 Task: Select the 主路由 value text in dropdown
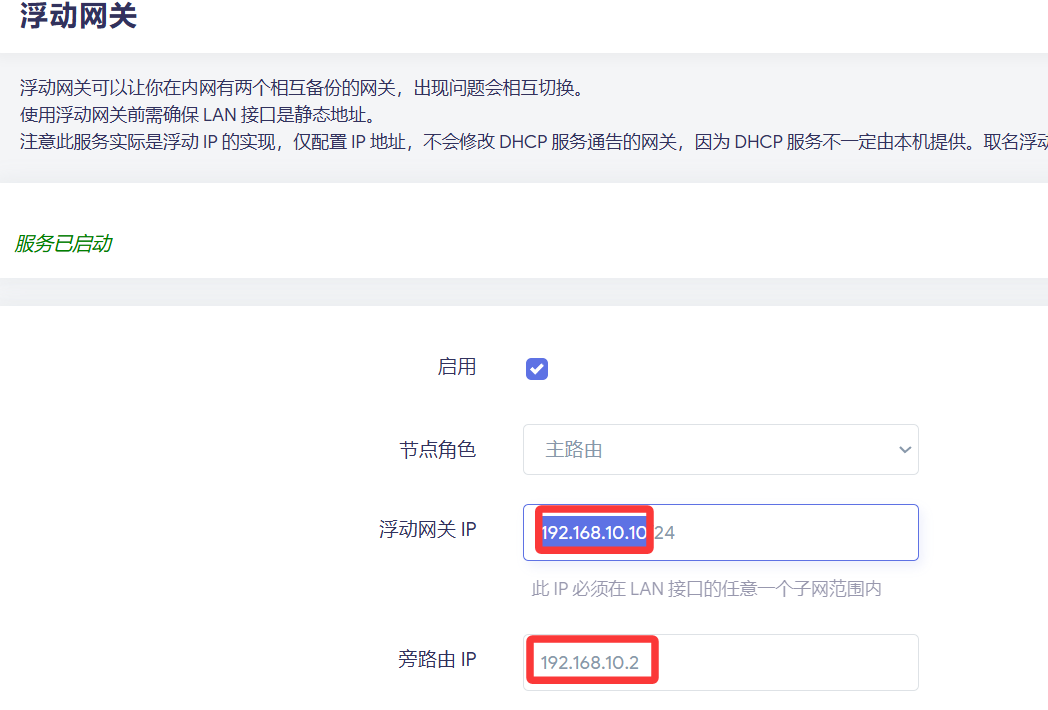pyautogui.click(x=574, y=450)
